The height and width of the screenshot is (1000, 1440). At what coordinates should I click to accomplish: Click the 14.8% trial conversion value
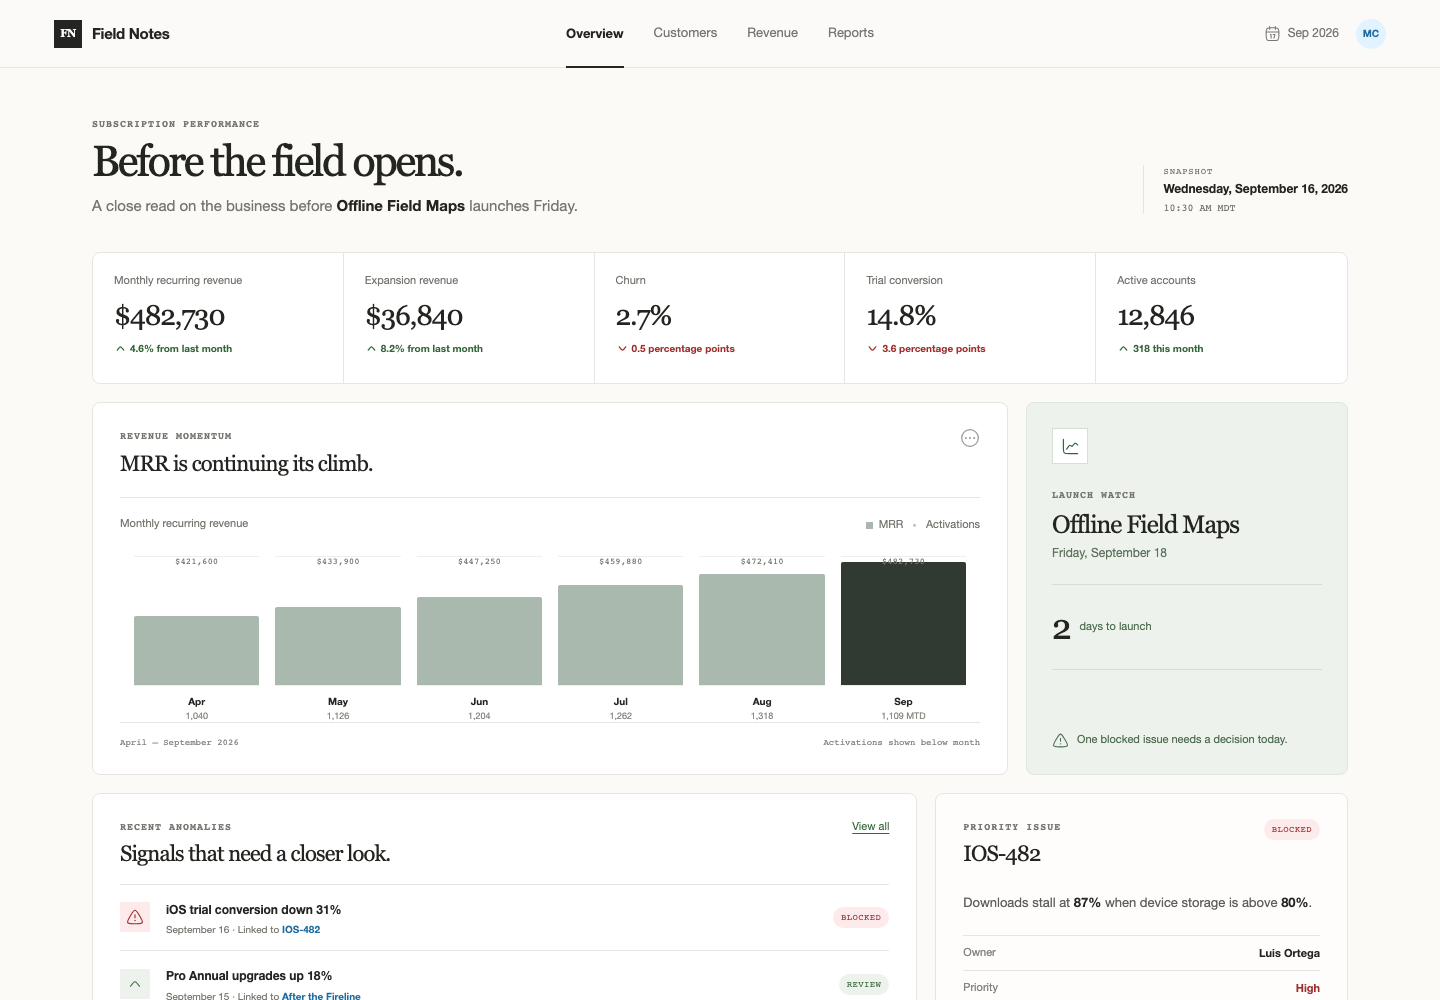[x=901, y=317]
